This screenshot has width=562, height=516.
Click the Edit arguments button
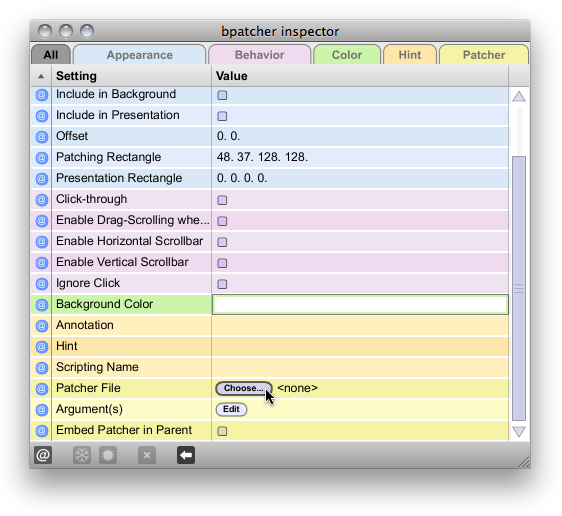click(x=231, y=409)
